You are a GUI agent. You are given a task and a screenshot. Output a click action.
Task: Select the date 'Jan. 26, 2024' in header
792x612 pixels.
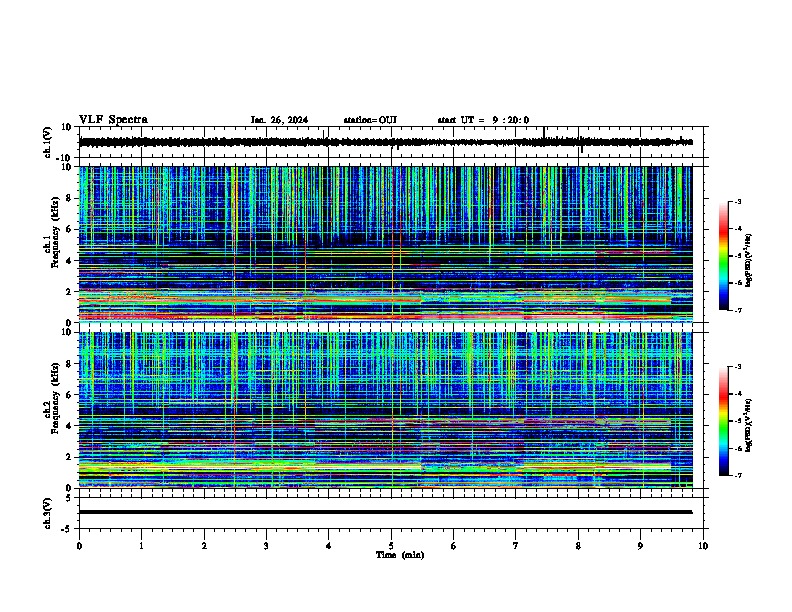[x=279, y=120]
